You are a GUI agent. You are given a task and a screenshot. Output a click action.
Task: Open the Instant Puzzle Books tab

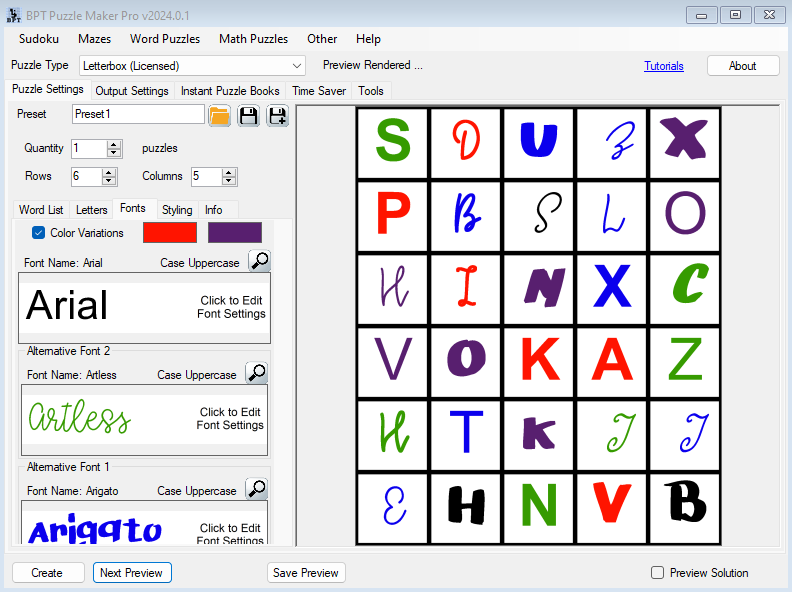(230, 91)
